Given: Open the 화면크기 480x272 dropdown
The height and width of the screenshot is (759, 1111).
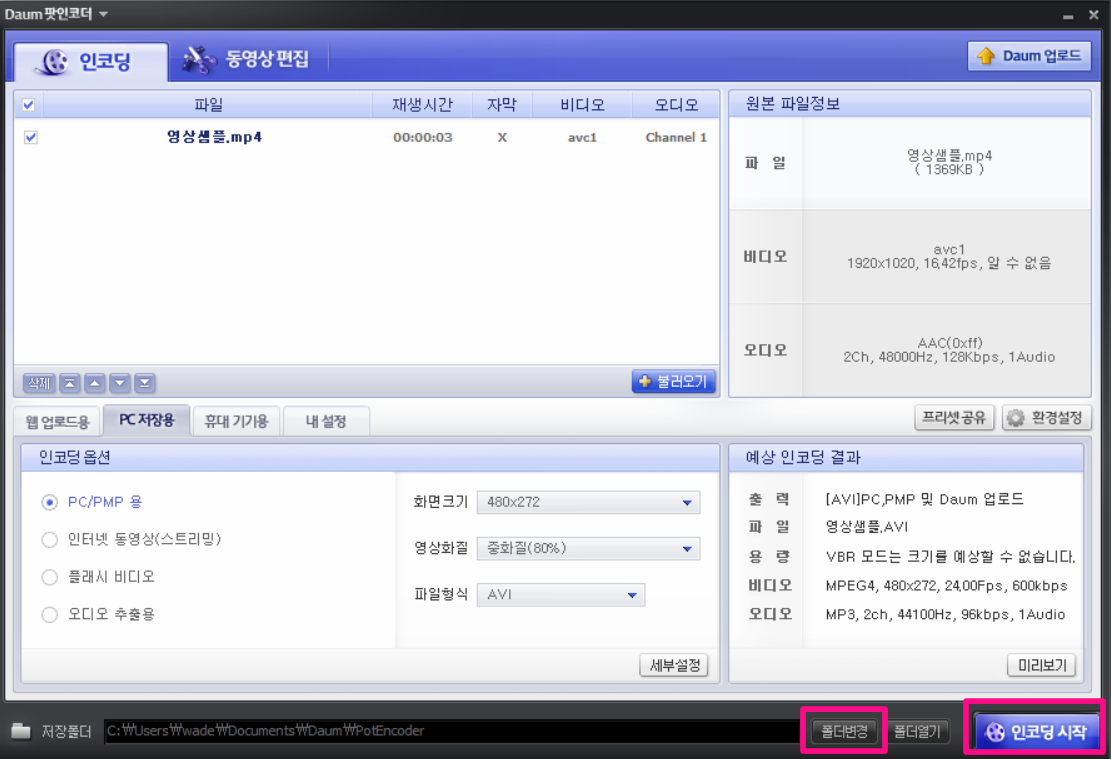Looking at the screenshot, I should click(588, 502).
